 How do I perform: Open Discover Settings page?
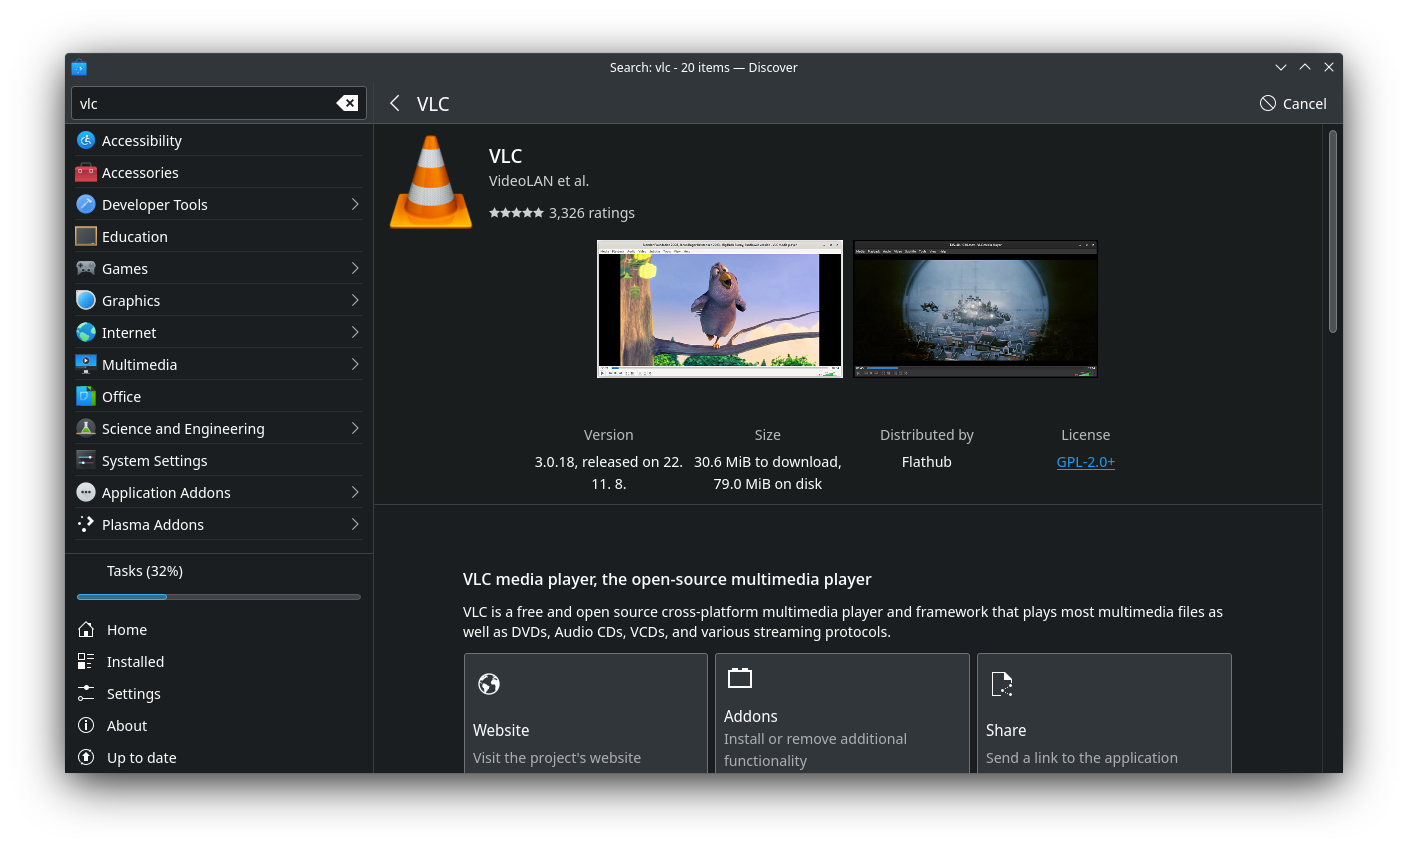tap(219, 693)
